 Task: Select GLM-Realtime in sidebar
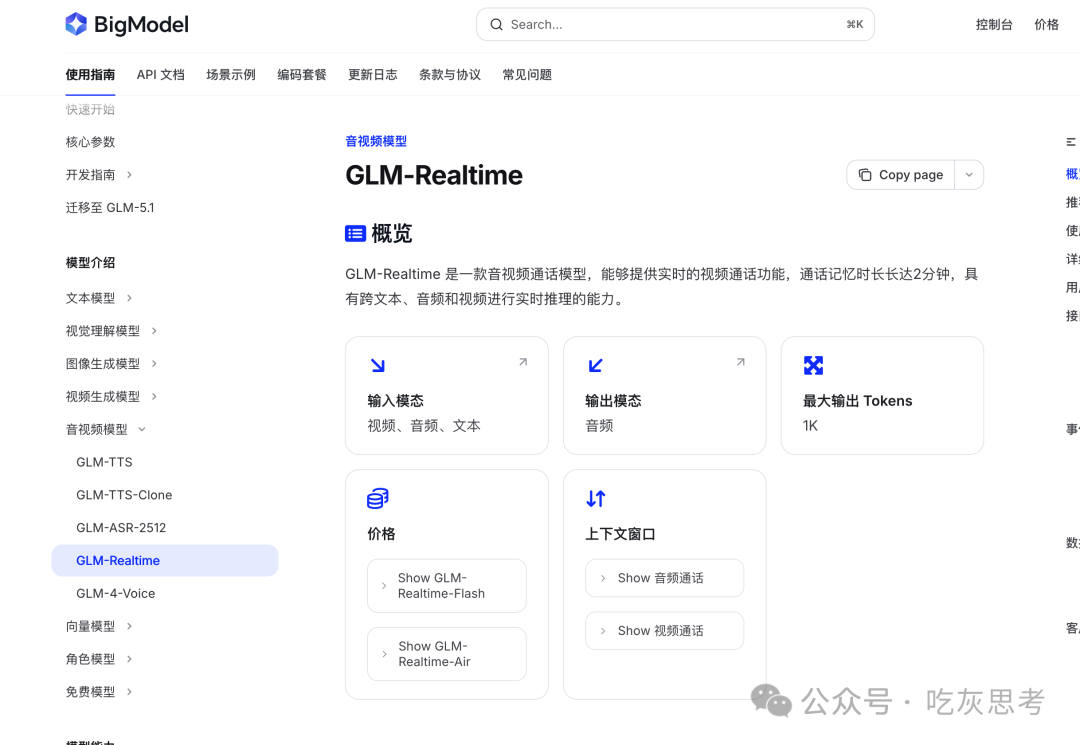click(x=165, y=560)
